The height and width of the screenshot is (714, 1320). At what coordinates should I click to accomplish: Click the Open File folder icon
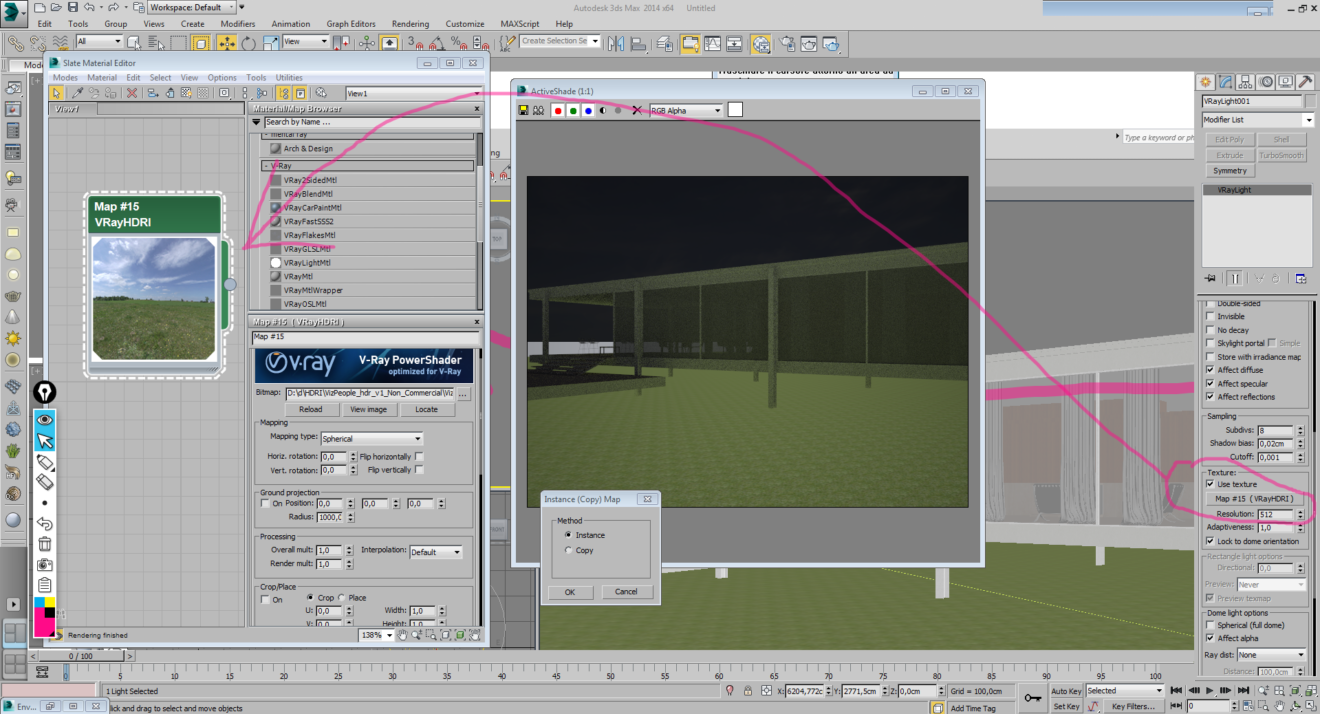(x=56, y=7)
